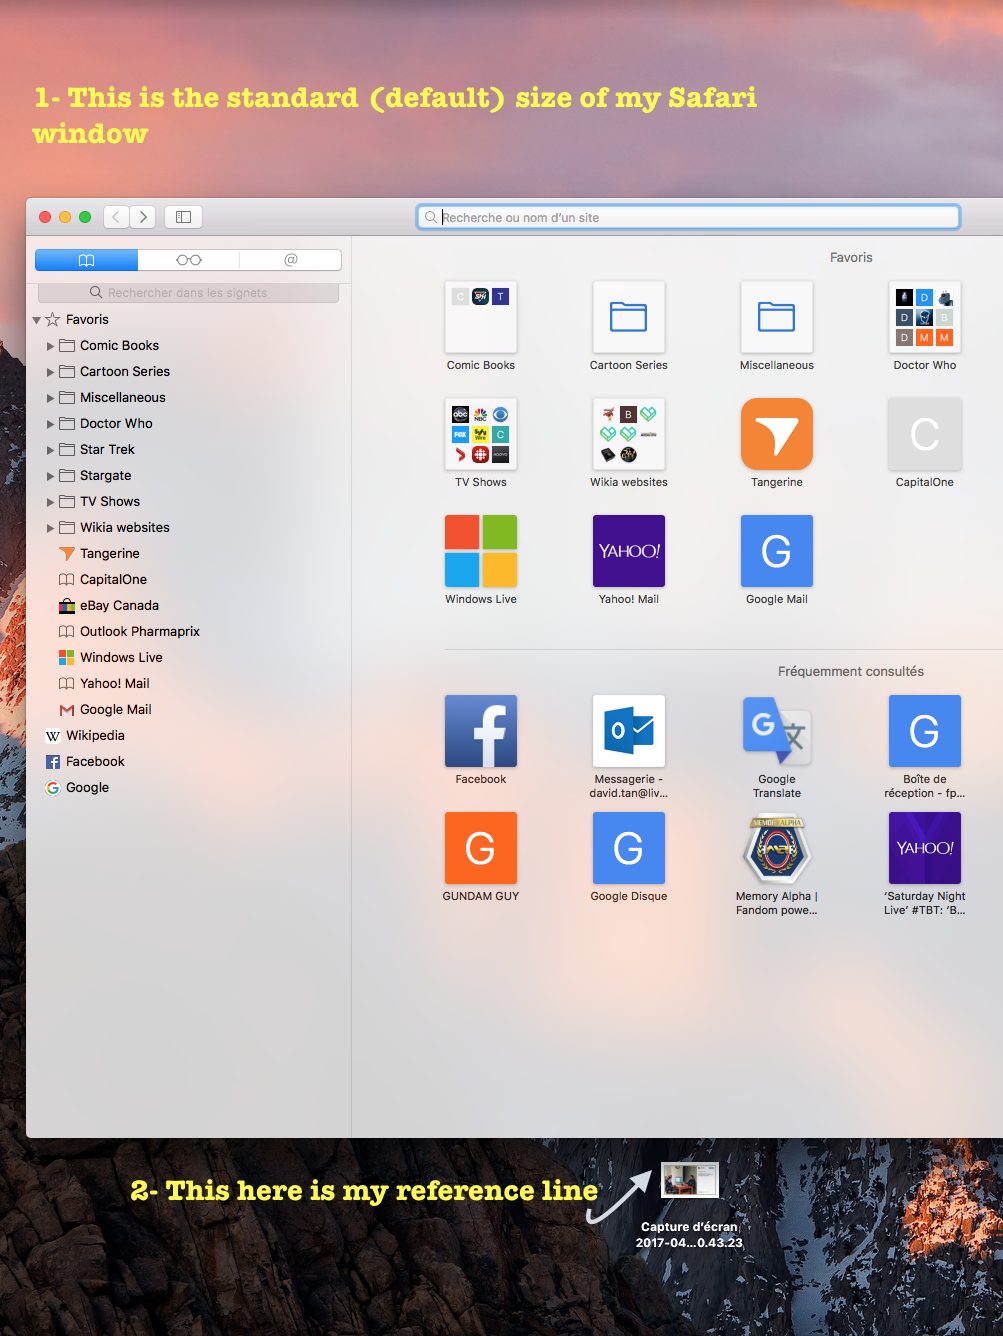Open the Doctor Who favorites tile
1003x1336 pixels.
(925, 317)
